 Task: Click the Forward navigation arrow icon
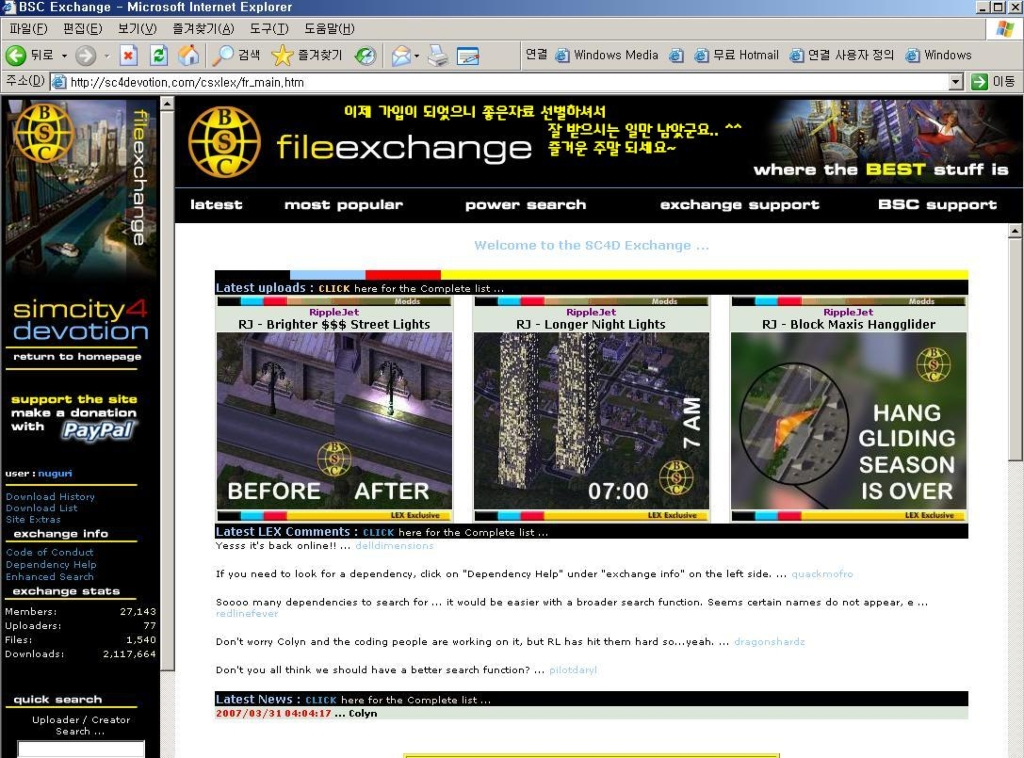[x=86, y=55]
